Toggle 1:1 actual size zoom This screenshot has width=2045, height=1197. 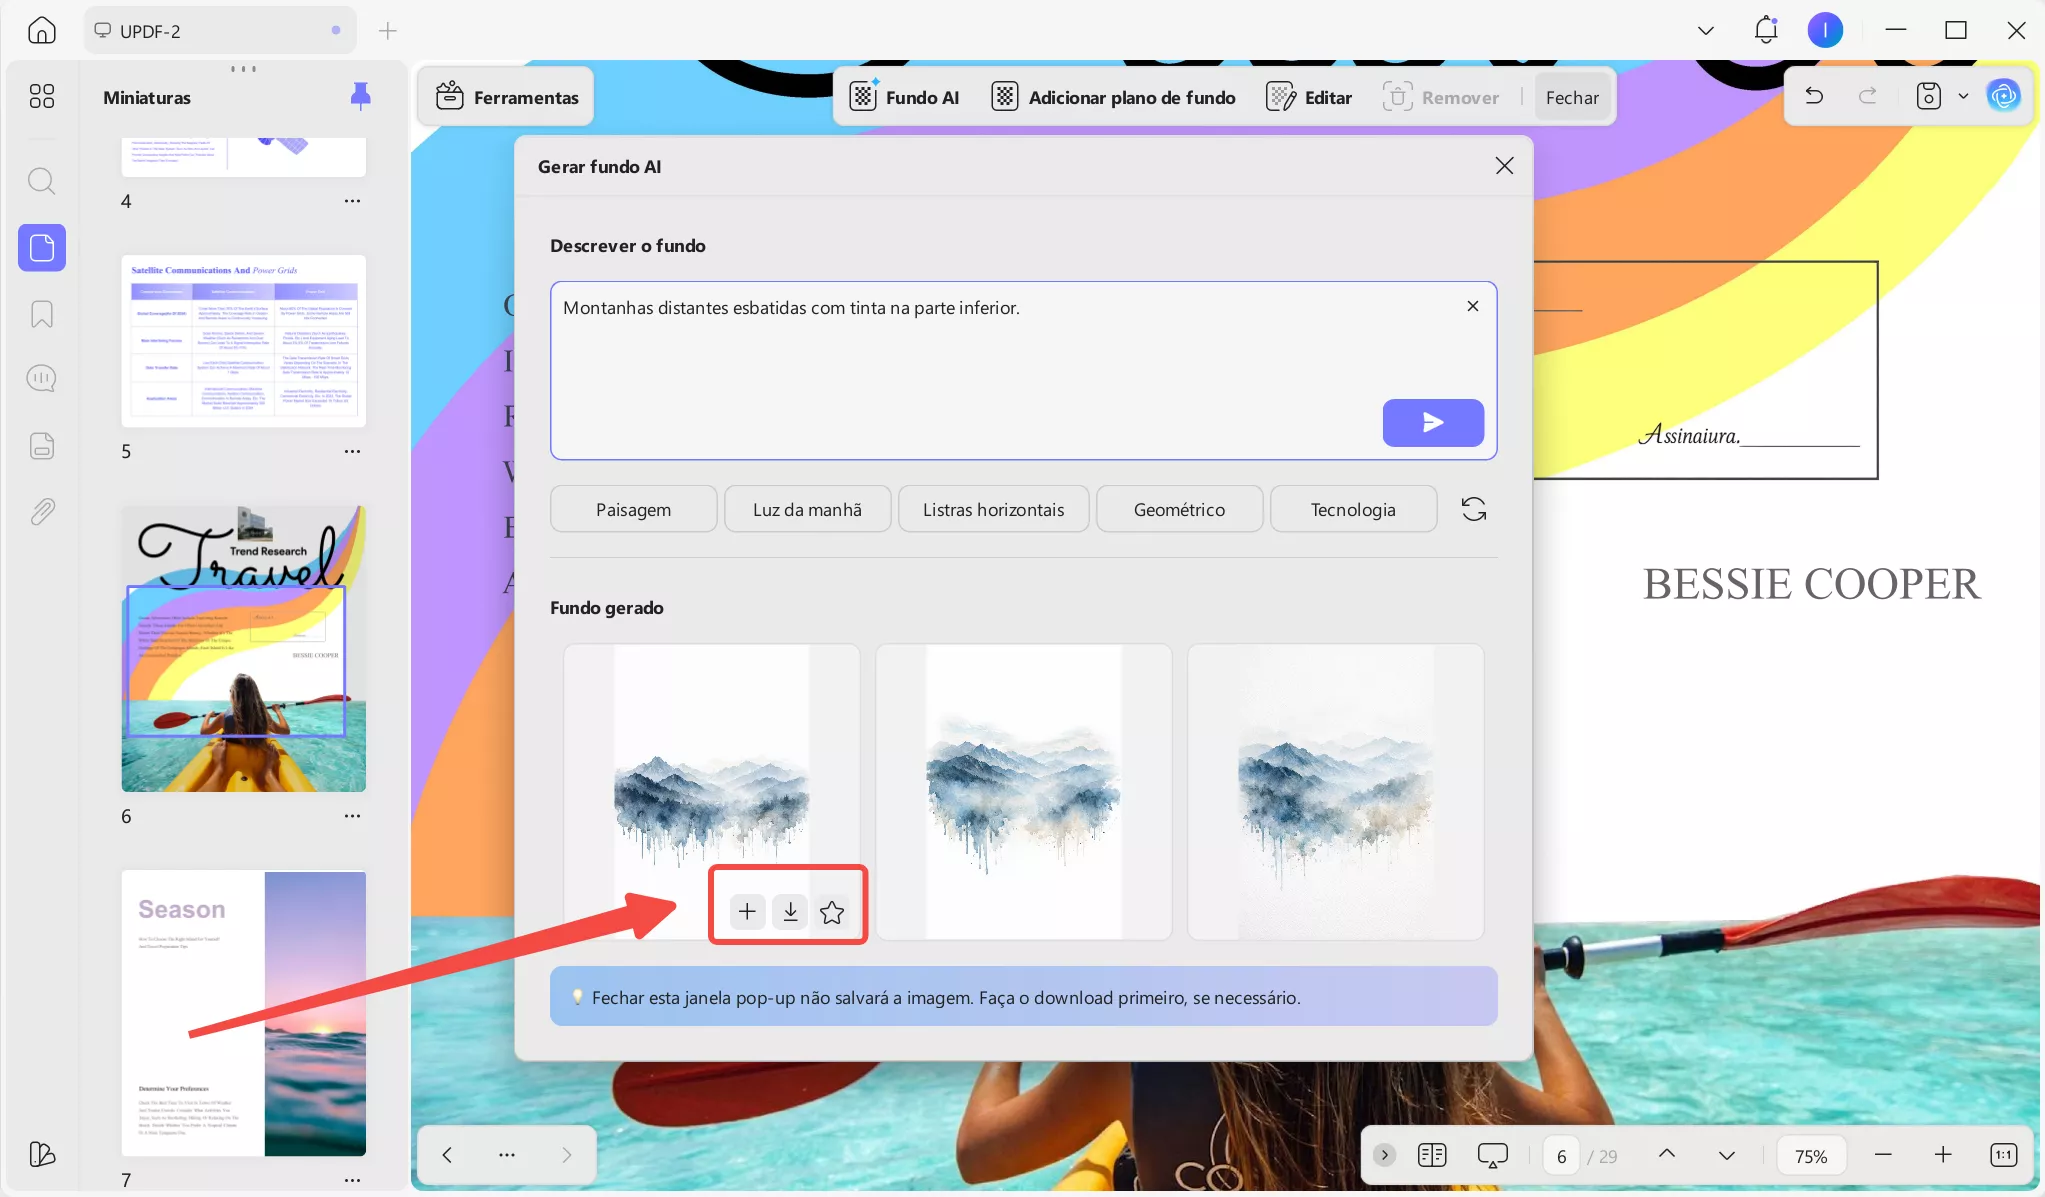point(2004,1155)
